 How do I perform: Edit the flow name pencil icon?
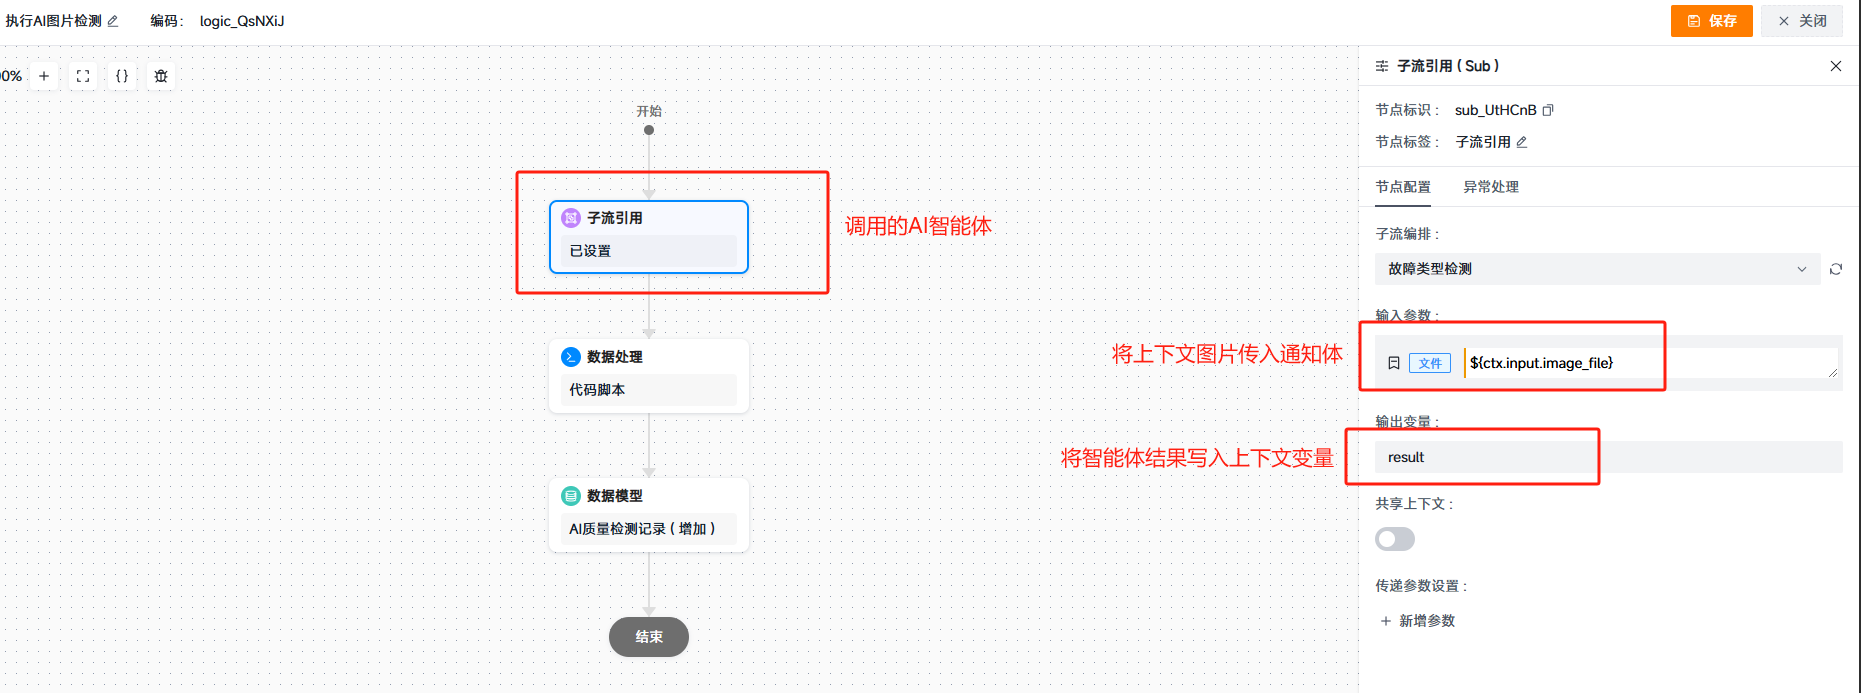[x=113, y=21]
